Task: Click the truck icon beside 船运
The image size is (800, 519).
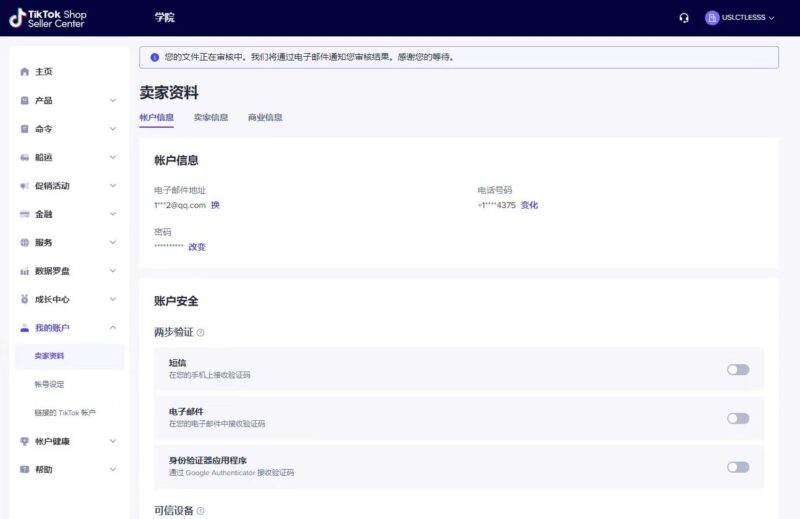Action: coord(24,157)
